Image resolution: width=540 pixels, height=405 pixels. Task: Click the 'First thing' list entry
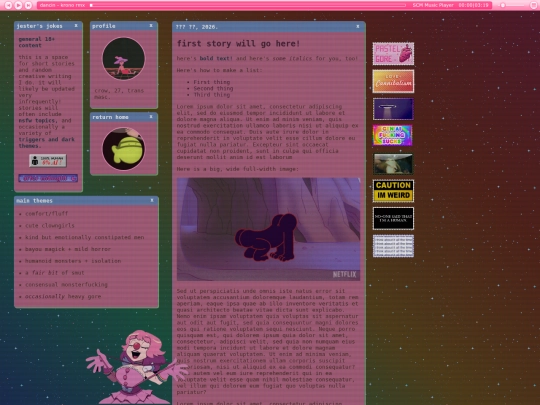(211, 82)
